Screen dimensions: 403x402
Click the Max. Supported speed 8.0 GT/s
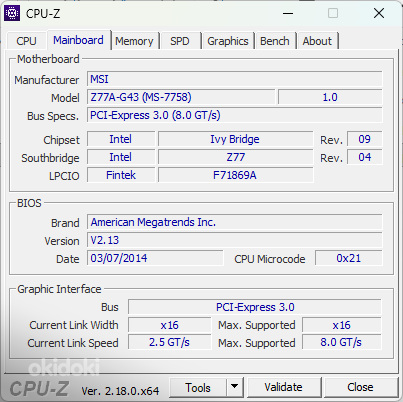pos(342,342)
